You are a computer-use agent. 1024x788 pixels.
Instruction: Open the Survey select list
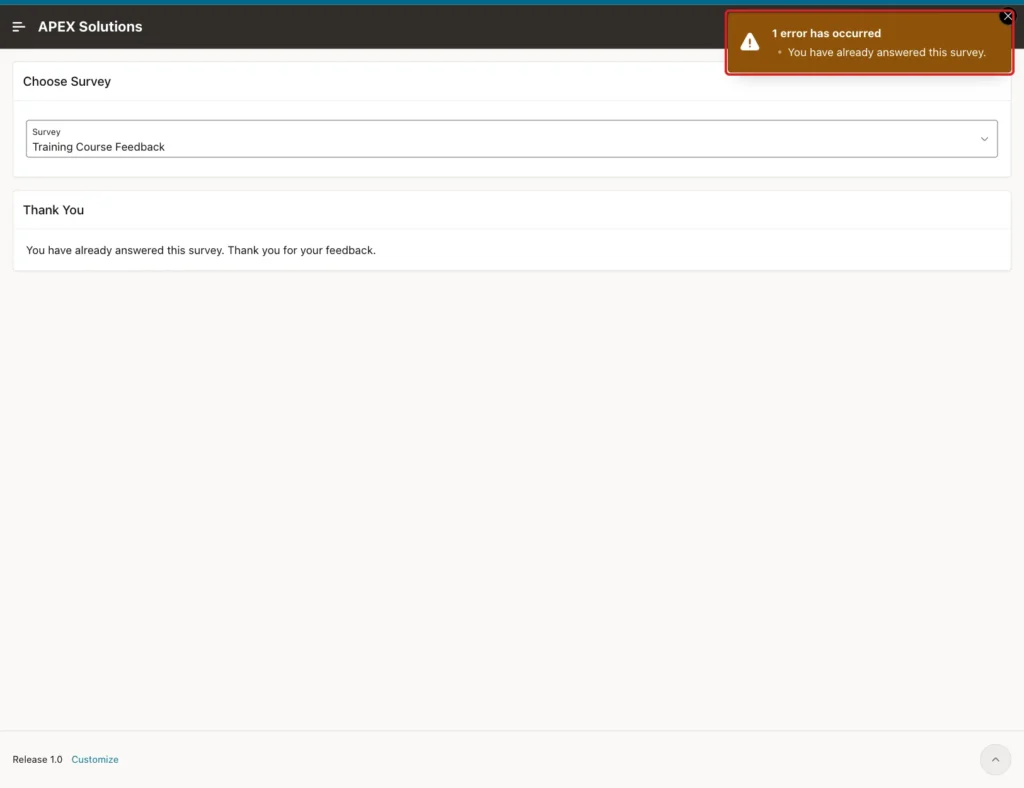coord(511,138)
